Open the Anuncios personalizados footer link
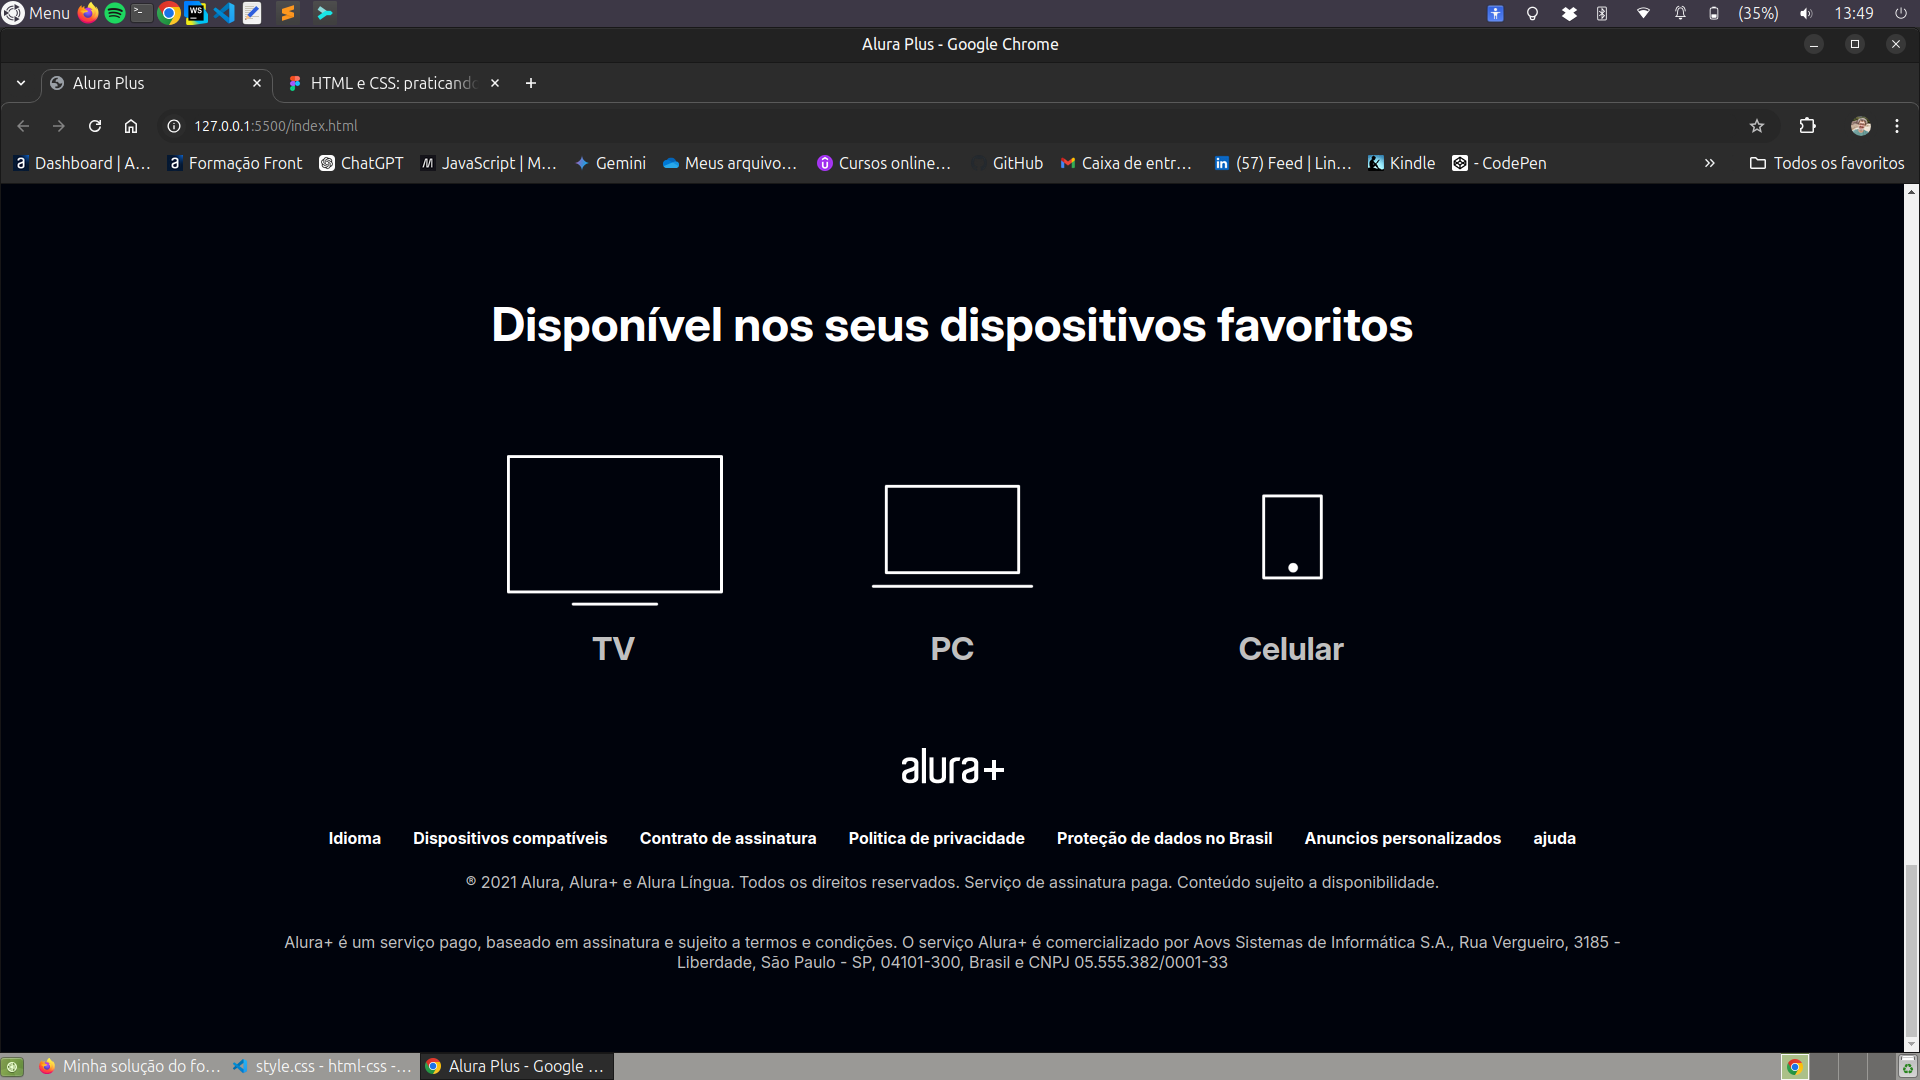 (x=1402, y=838)
